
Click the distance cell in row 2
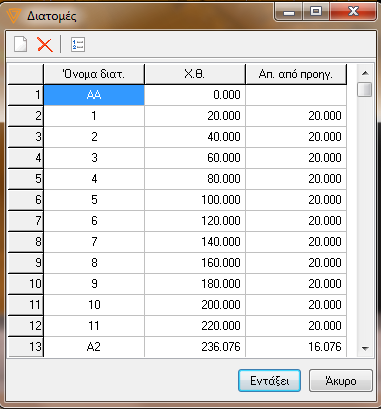click(x=296, y=116)
